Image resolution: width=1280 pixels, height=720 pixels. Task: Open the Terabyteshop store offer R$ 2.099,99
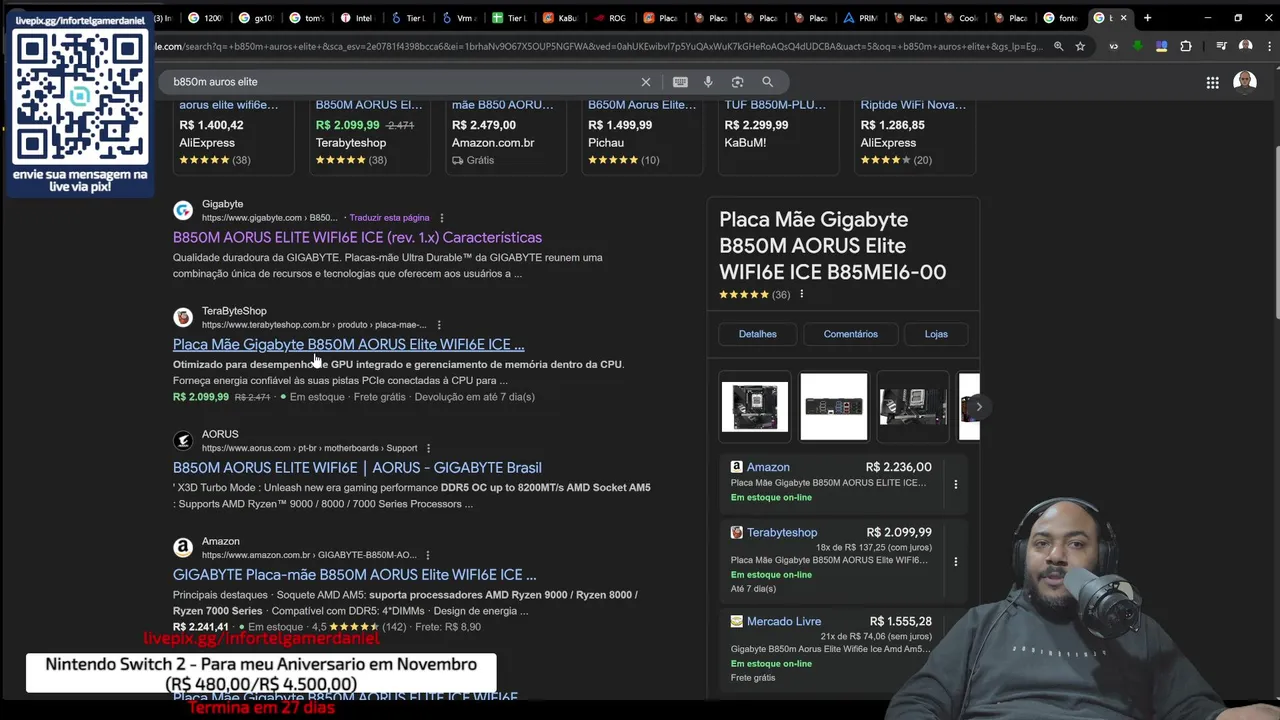[x=844, y=561]
